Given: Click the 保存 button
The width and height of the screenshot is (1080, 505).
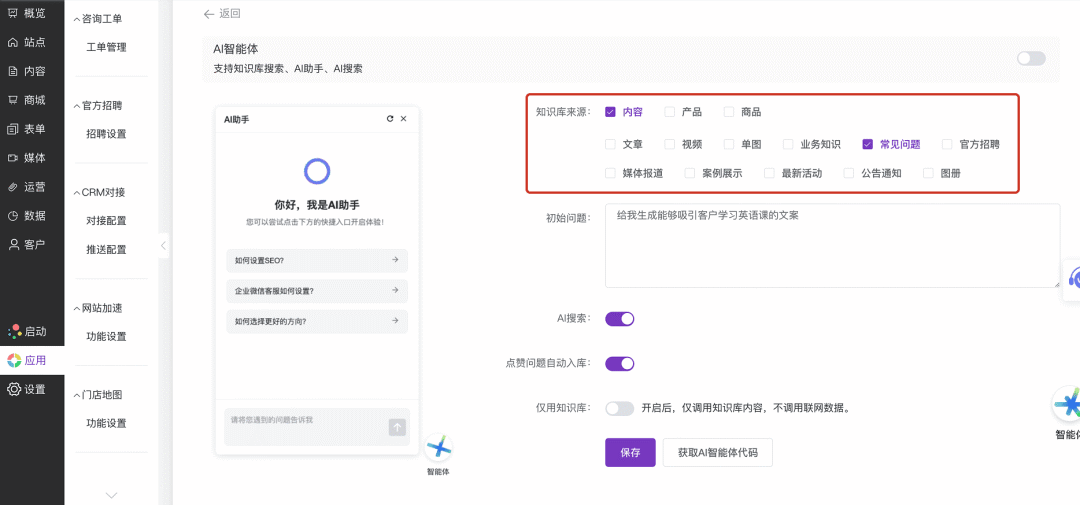Looking at the screenshot, I should point(630,452).
